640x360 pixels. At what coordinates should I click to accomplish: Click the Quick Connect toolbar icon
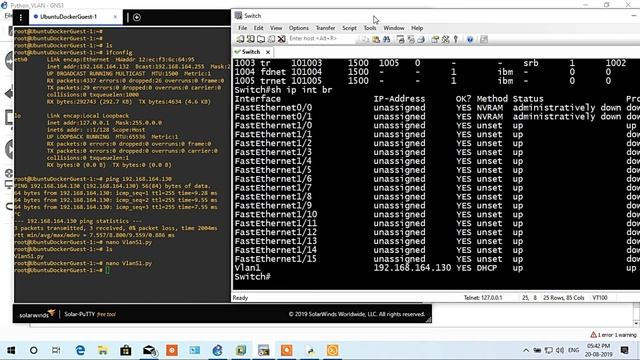click(x=251, y=39)
